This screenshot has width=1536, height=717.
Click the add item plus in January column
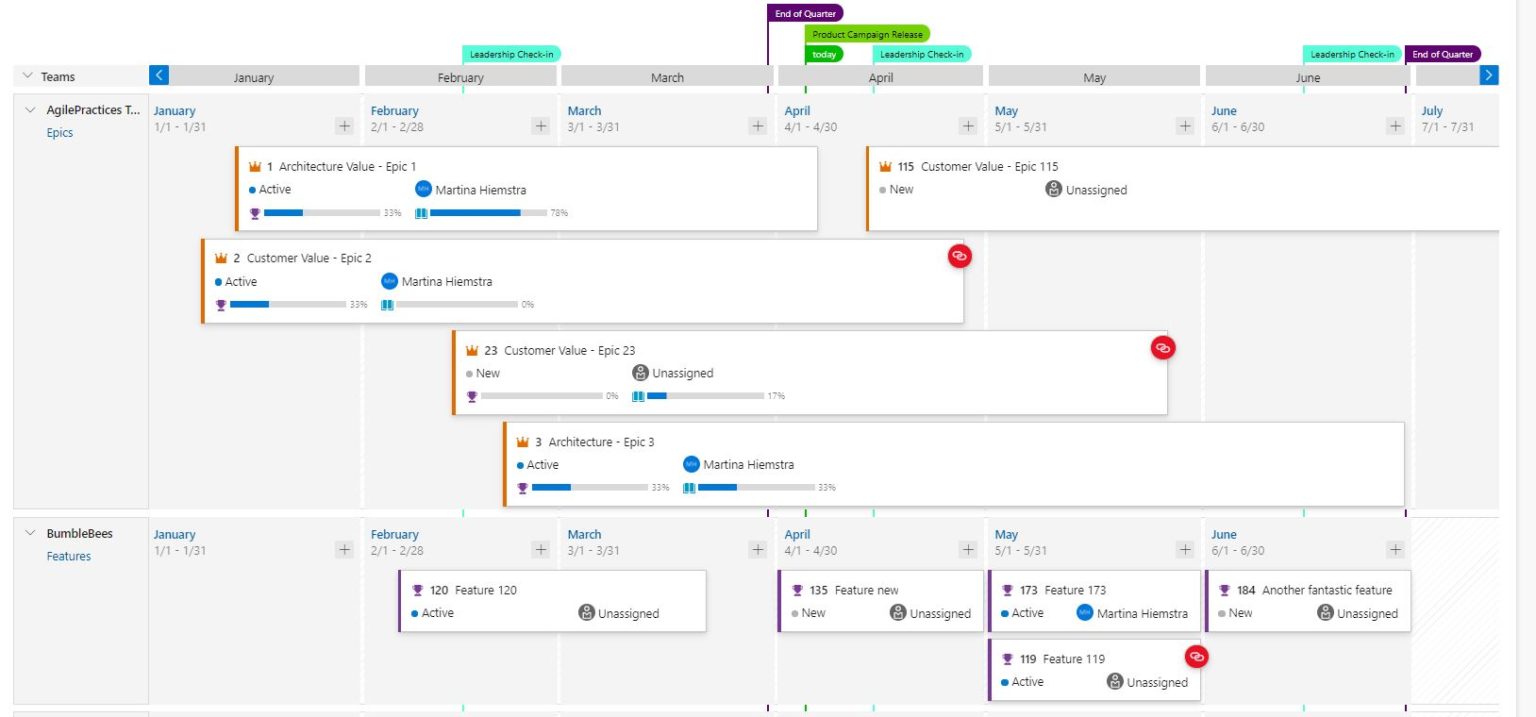[x=344, y=126]
